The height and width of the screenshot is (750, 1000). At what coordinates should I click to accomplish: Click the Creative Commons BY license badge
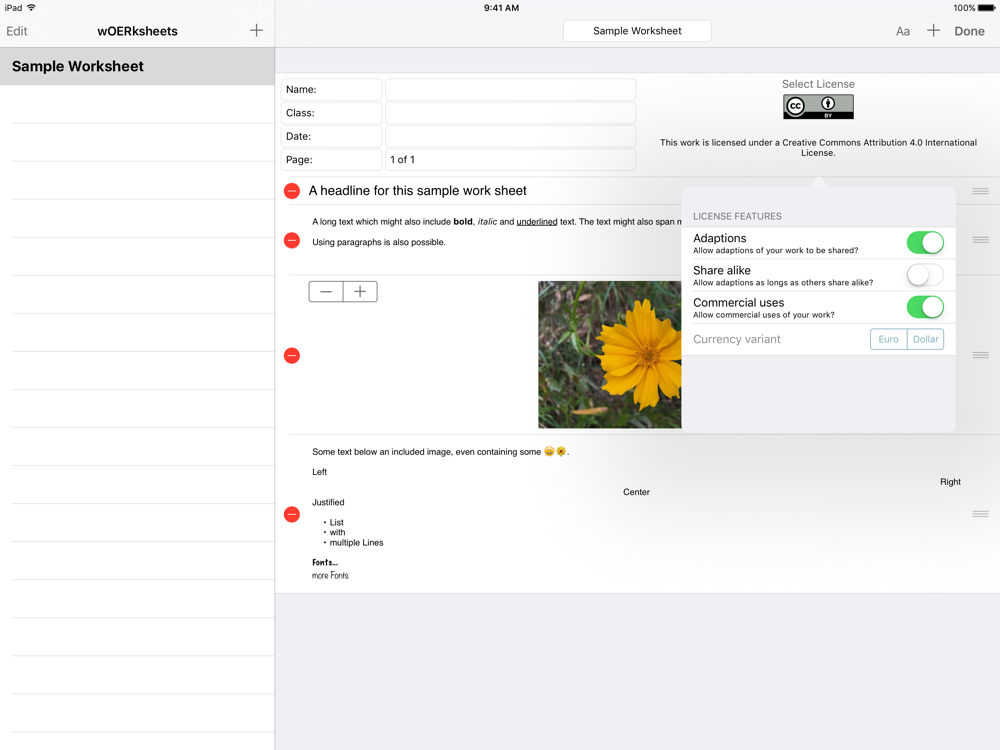coord(818,107)
